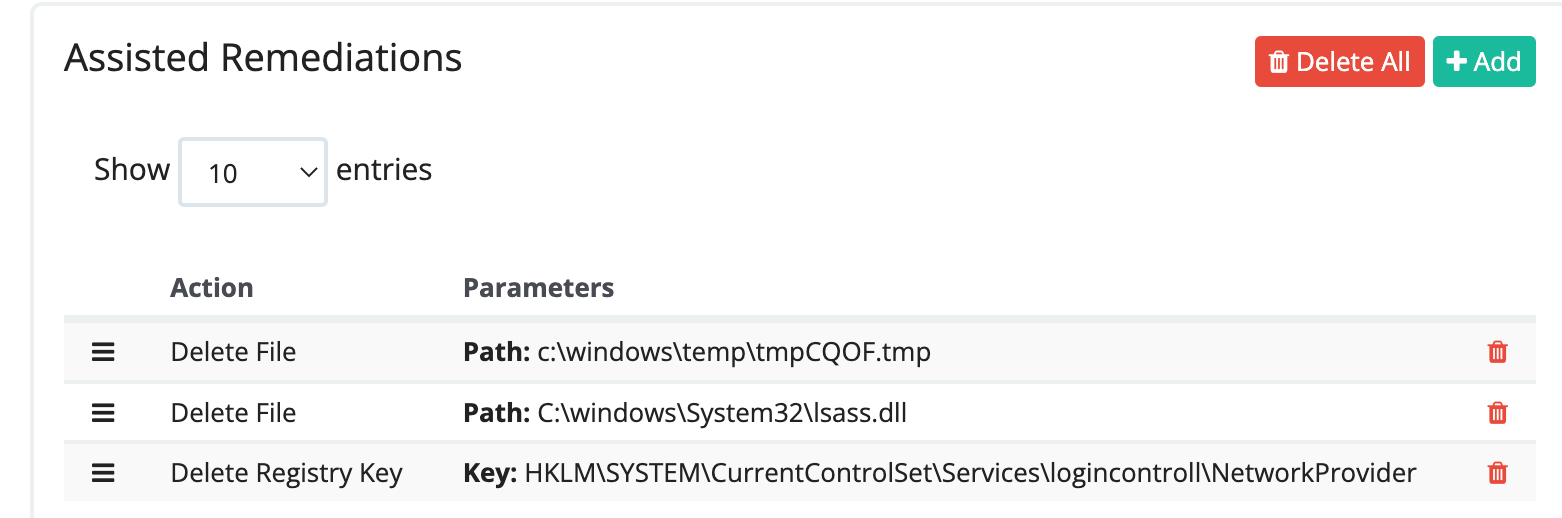Click the first Delete File action cell
The image size is (1562, 518).
[233, 352]
